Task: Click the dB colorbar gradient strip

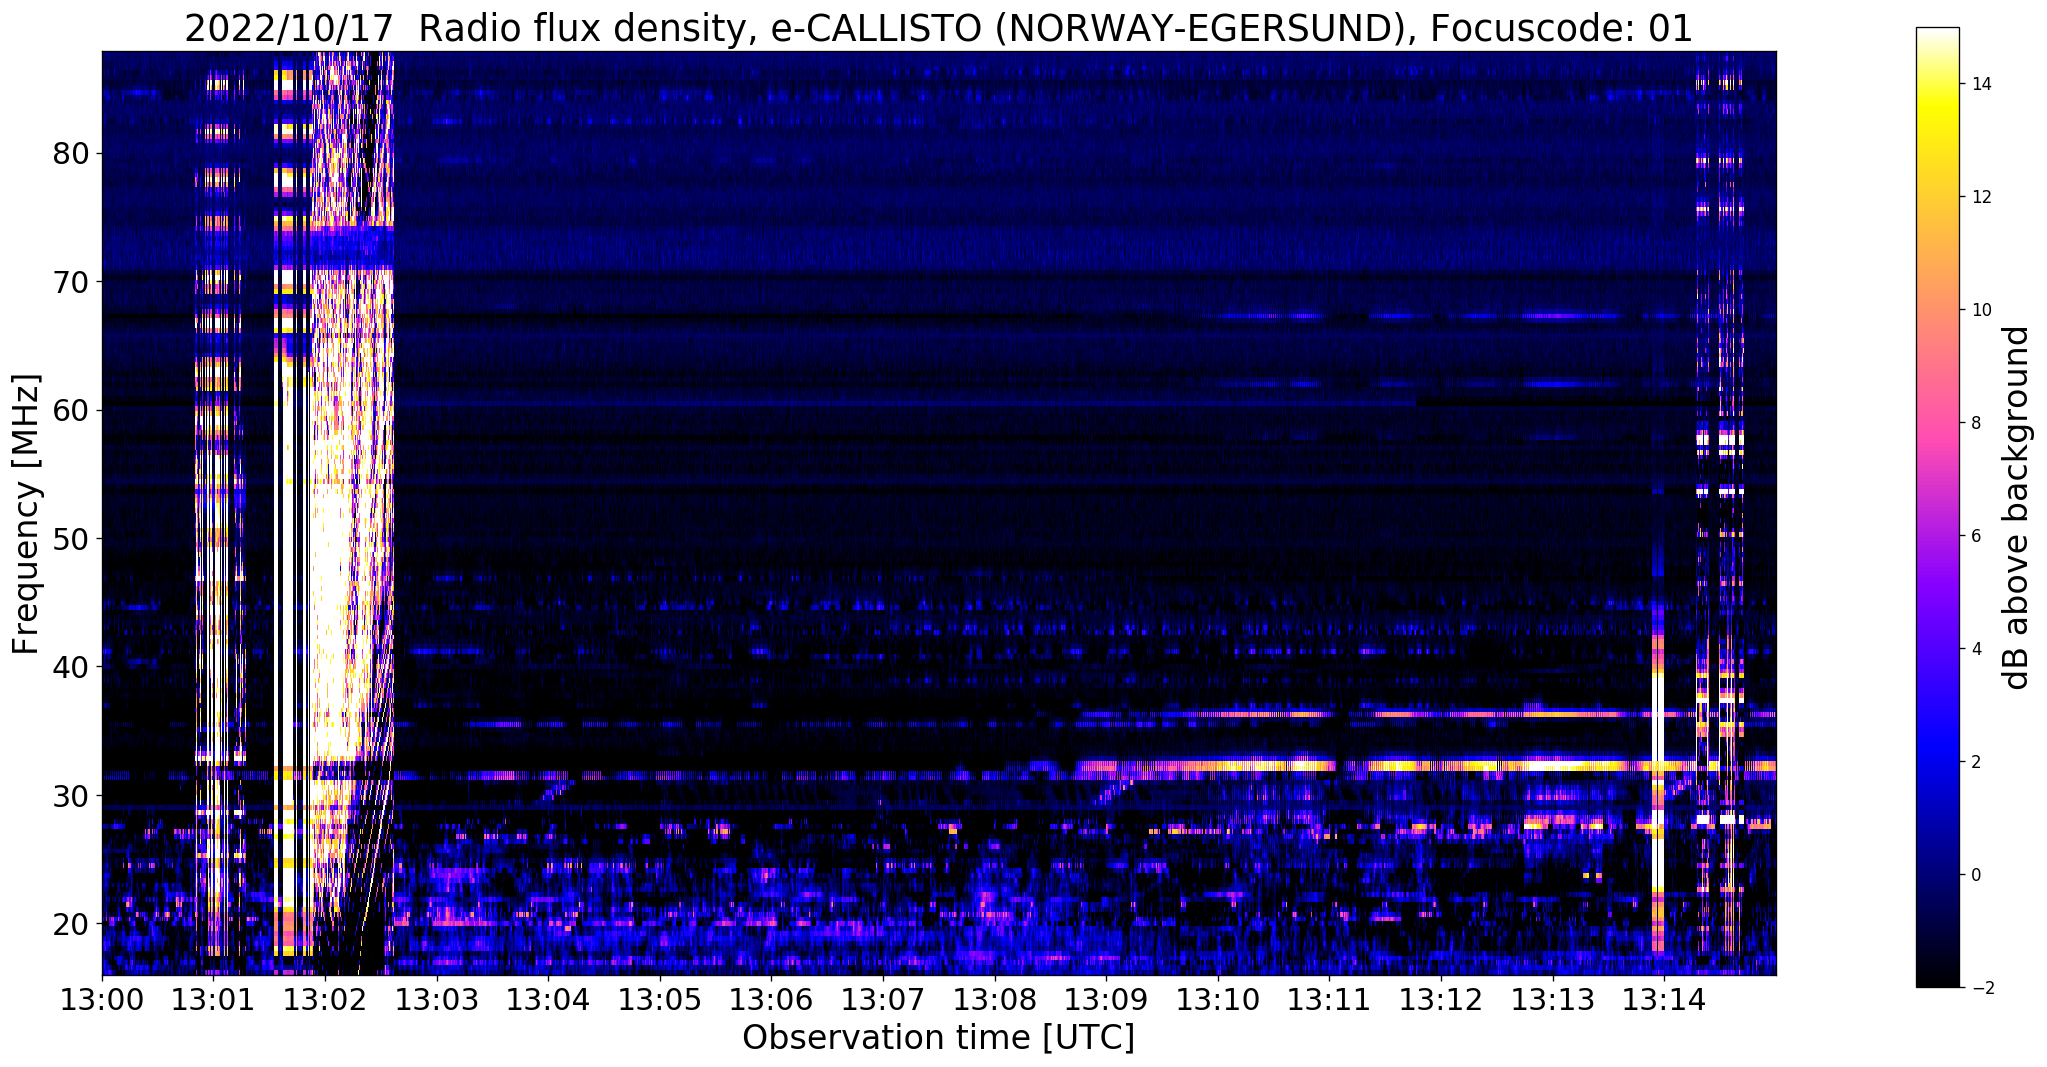Action: [x=1937, y=508]
